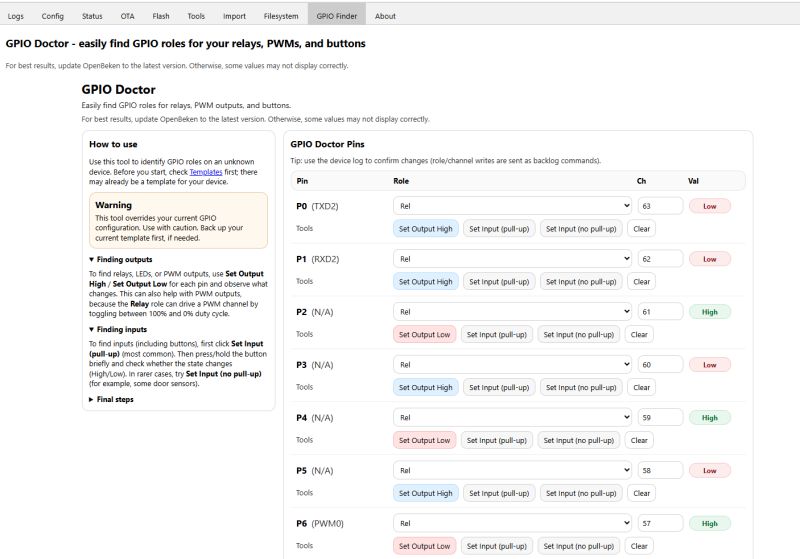Open the role dropdown for pin P0
The height and width of the screenshot is (559, 800).
click(512, 205)
